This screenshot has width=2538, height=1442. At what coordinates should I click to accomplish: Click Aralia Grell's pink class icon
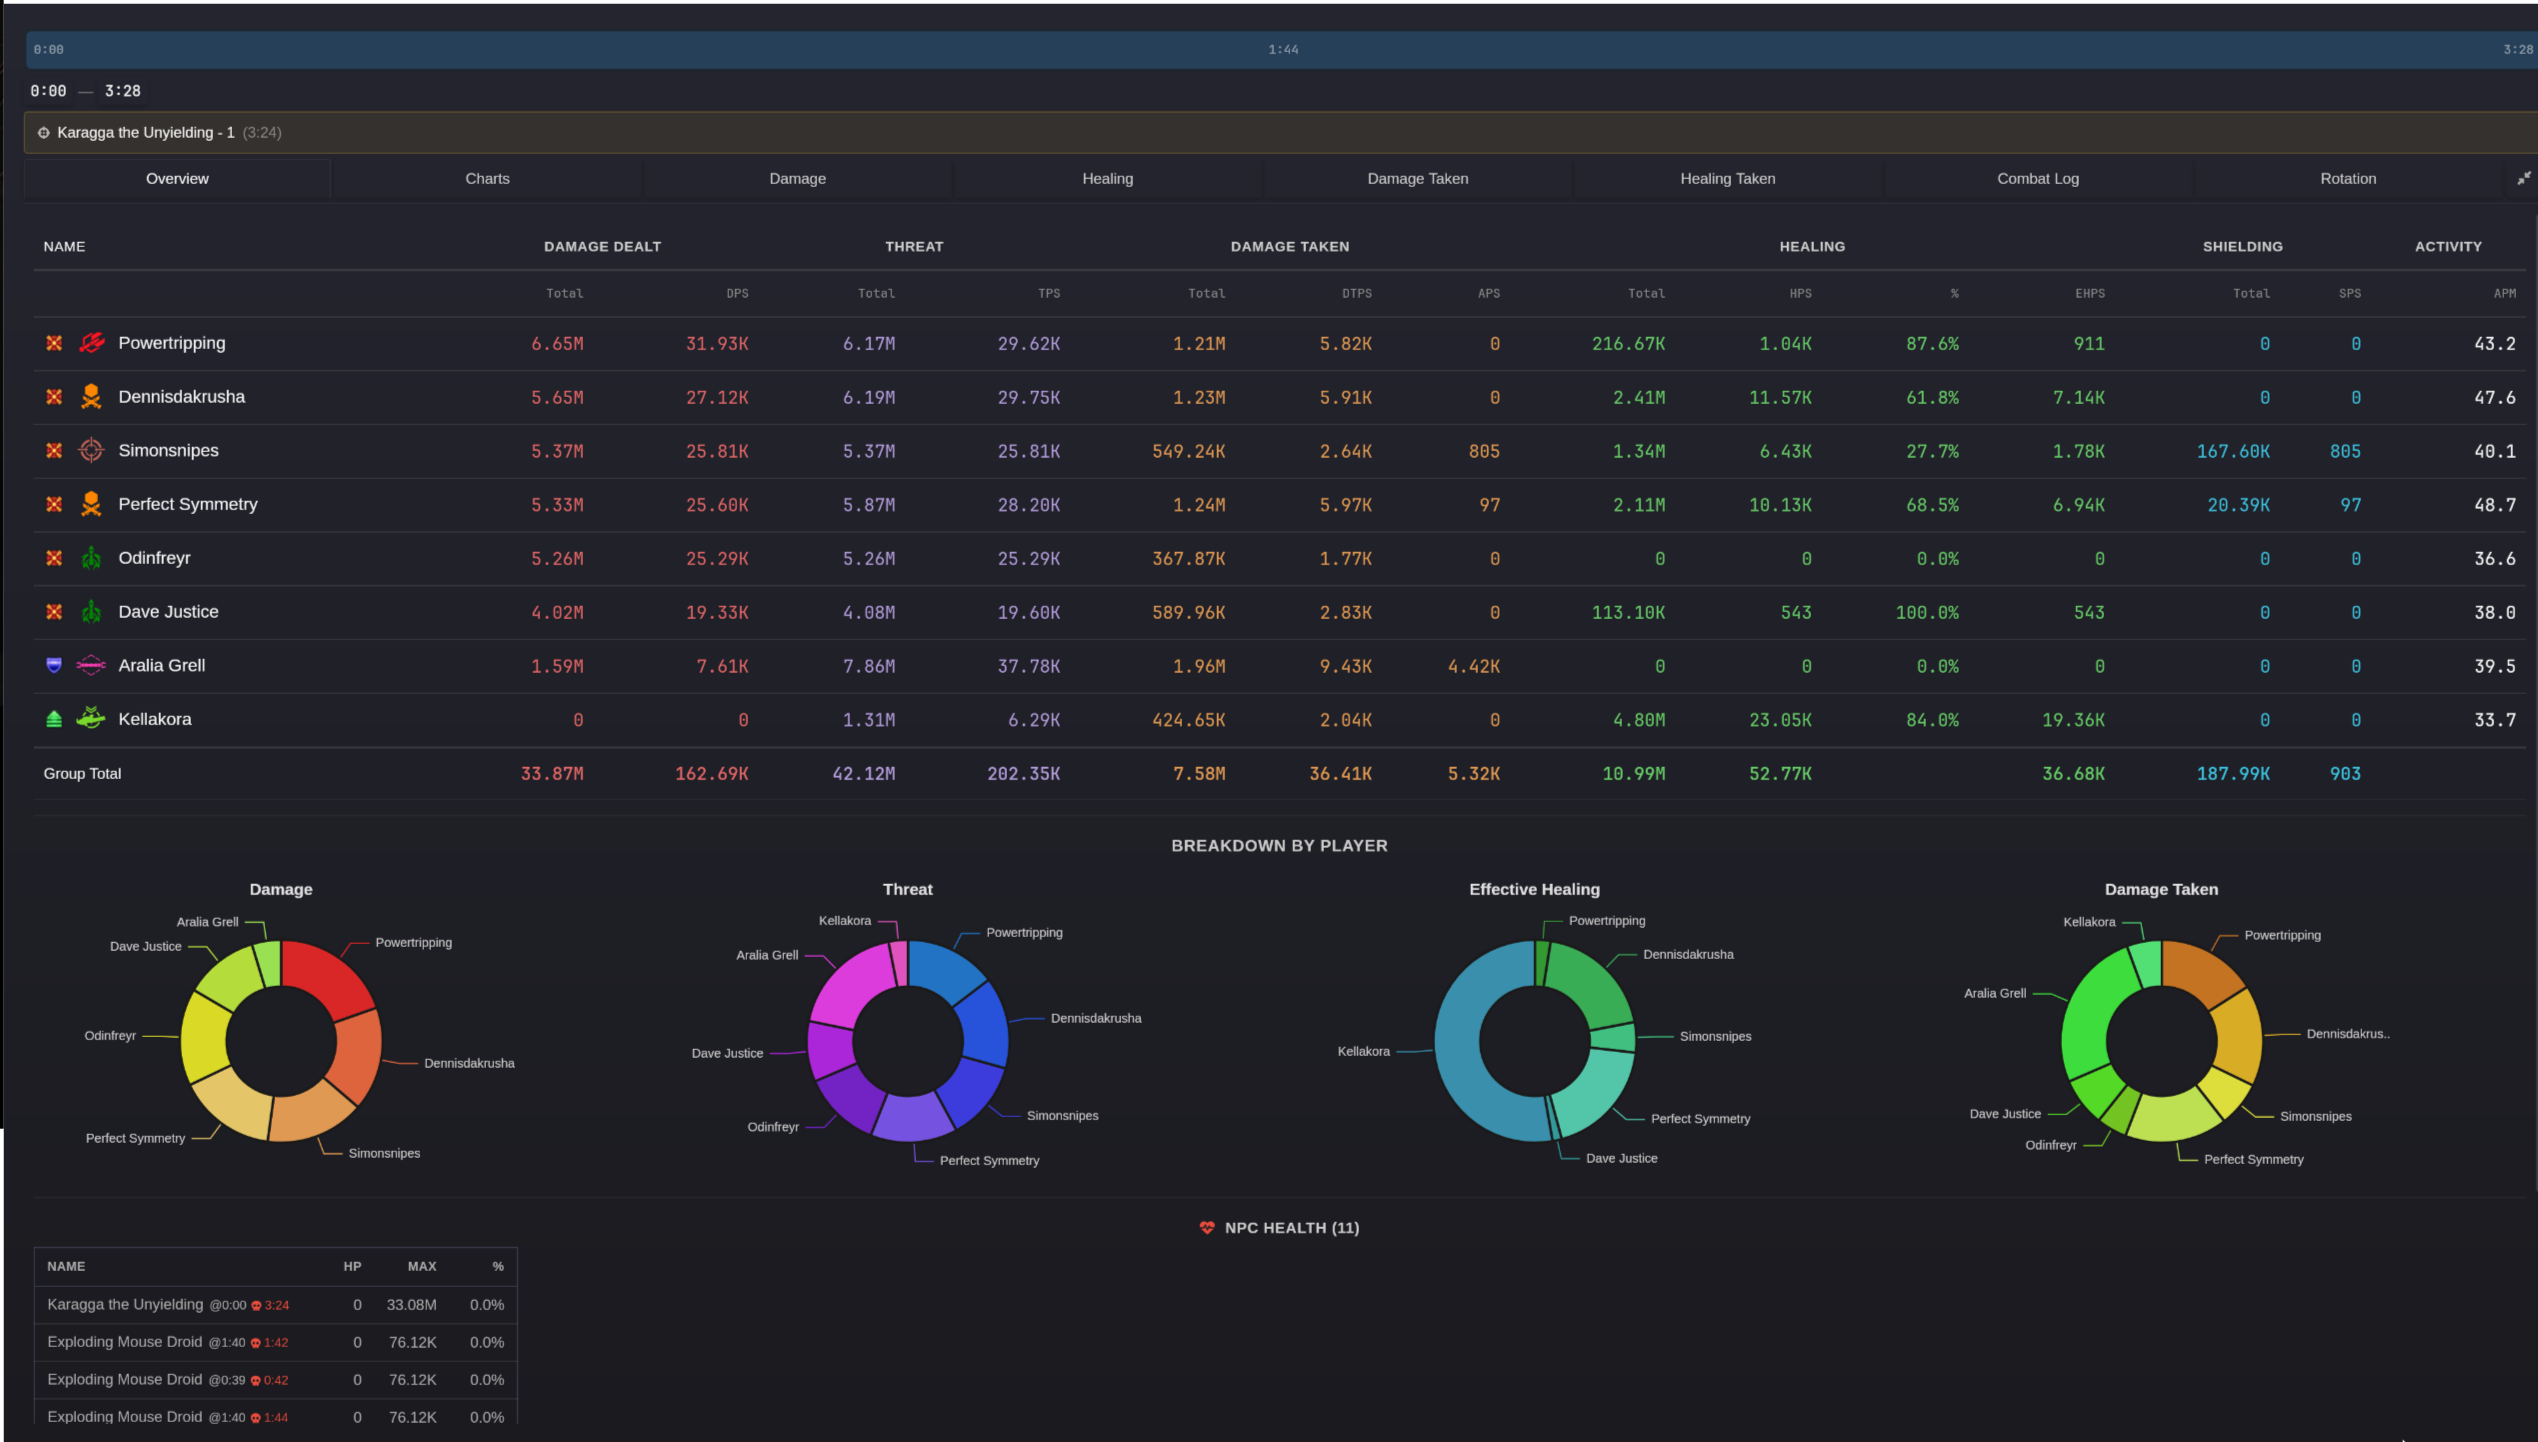91,666
